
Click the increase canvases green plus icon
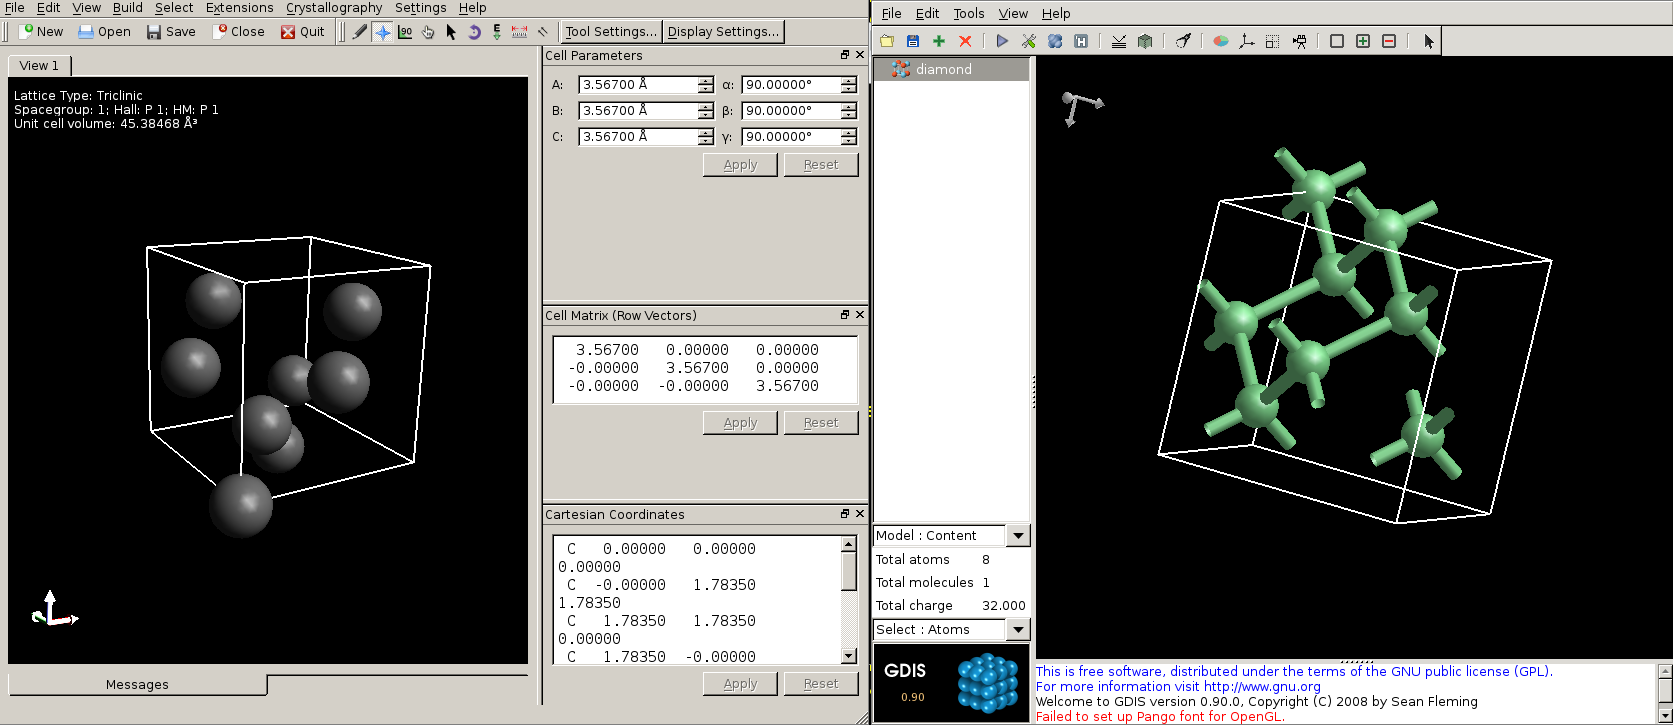[1363, 41]
